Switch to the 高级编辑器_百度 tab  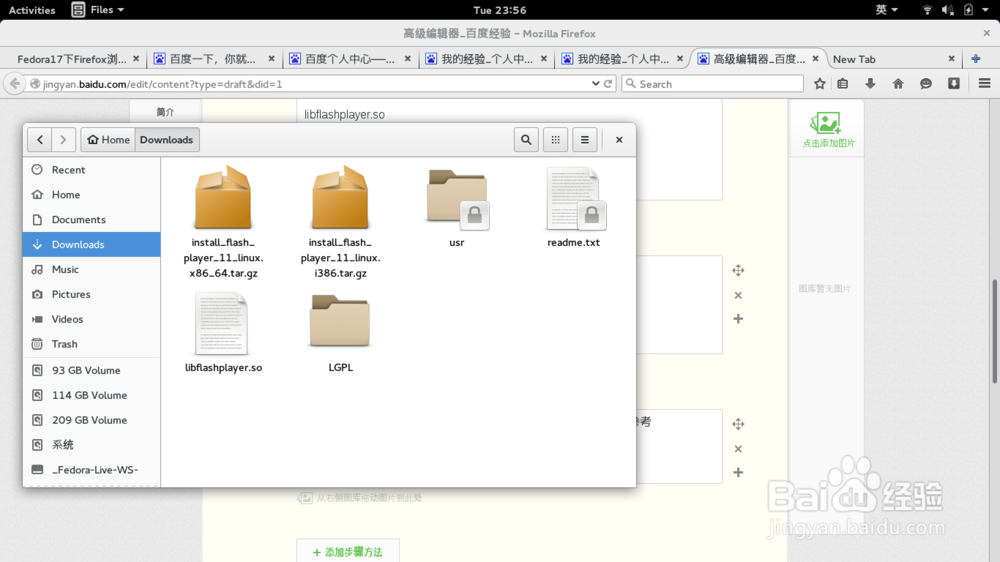[759, 59]
